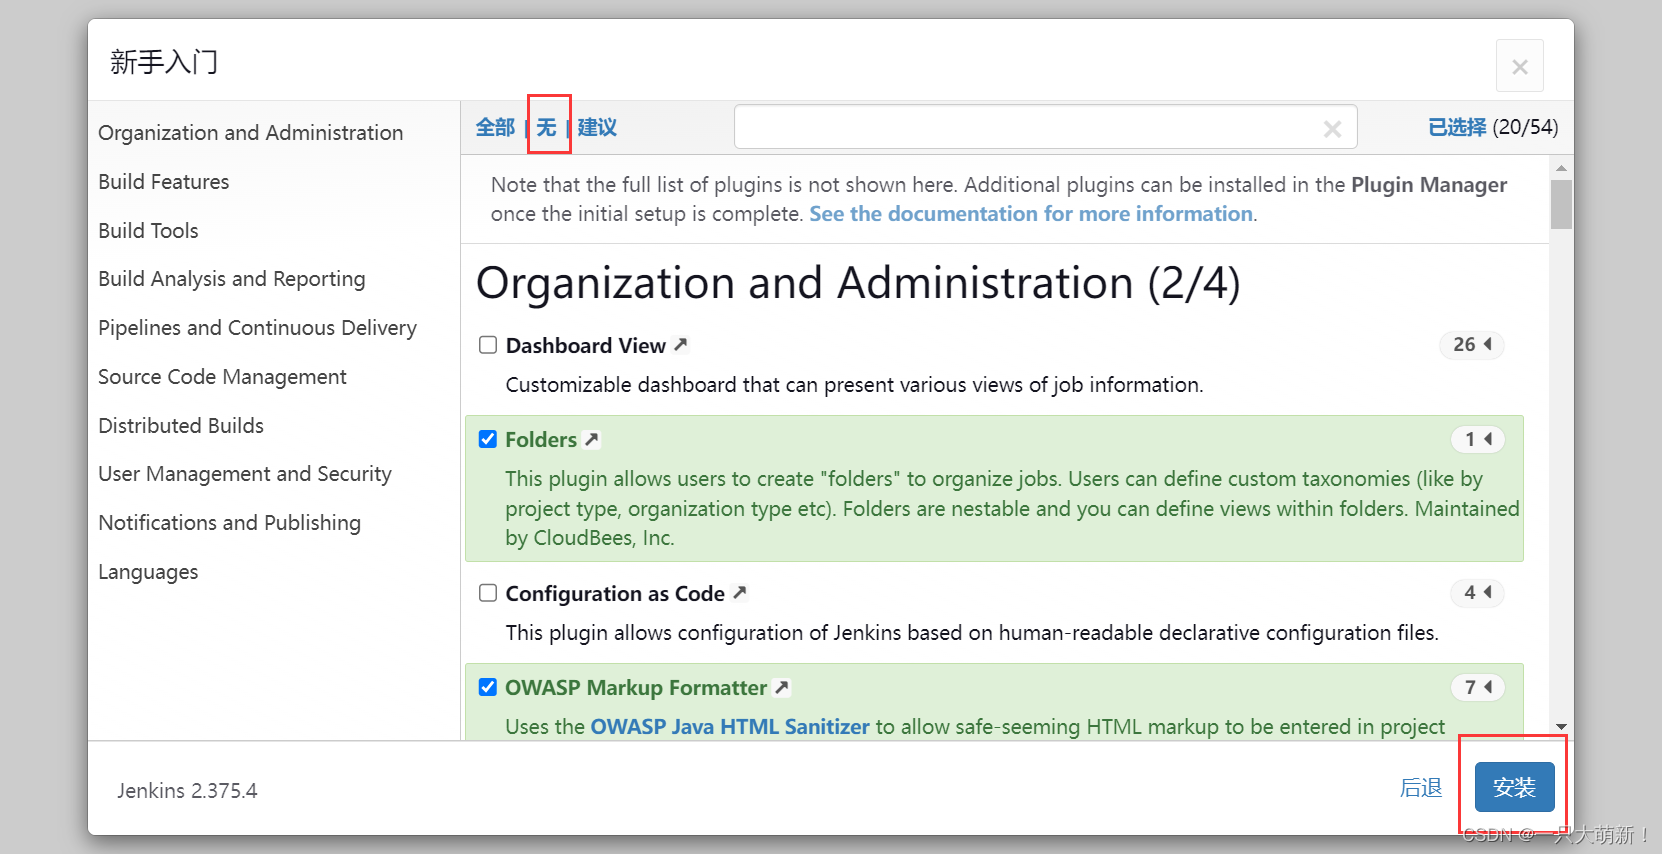Screen dimensions: 1662x854
Task: Click the Jenkins 2.375.4 version text
Action: point(187,791)
